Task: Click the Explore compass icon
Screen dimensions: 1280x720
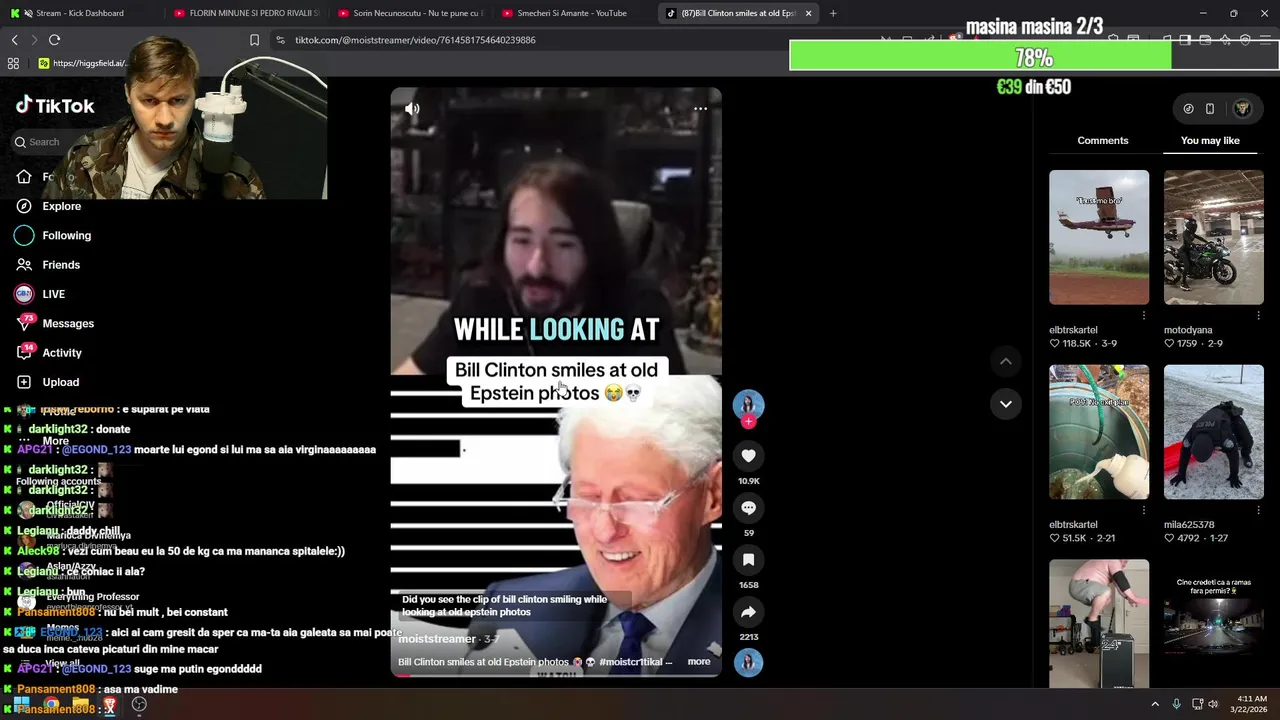Action: click(24, 206)
